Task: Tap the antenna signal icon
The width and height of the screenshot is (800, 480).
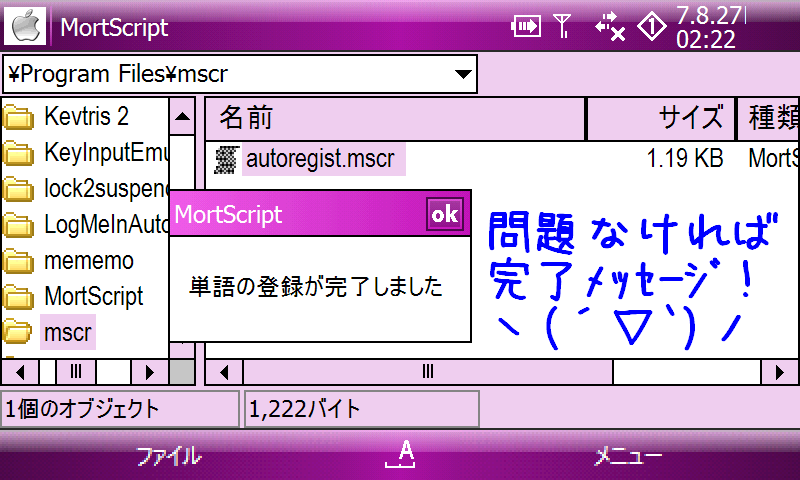Action: click(562, 26)
